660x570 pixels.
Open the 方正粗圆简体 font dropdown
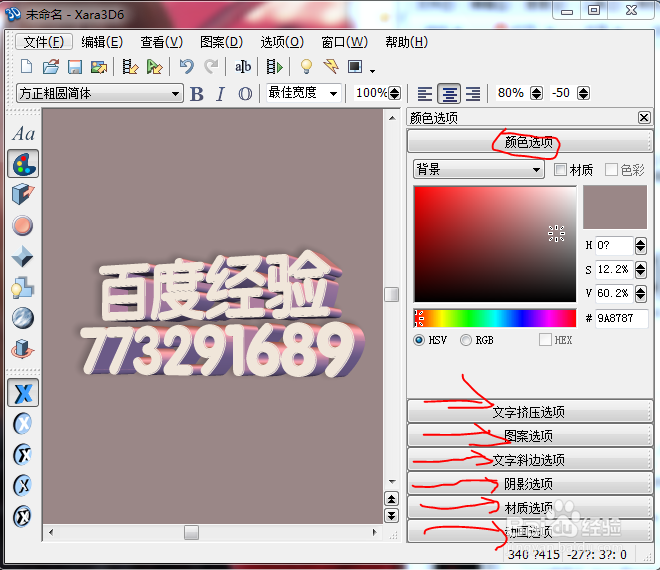tap(100, 93)
